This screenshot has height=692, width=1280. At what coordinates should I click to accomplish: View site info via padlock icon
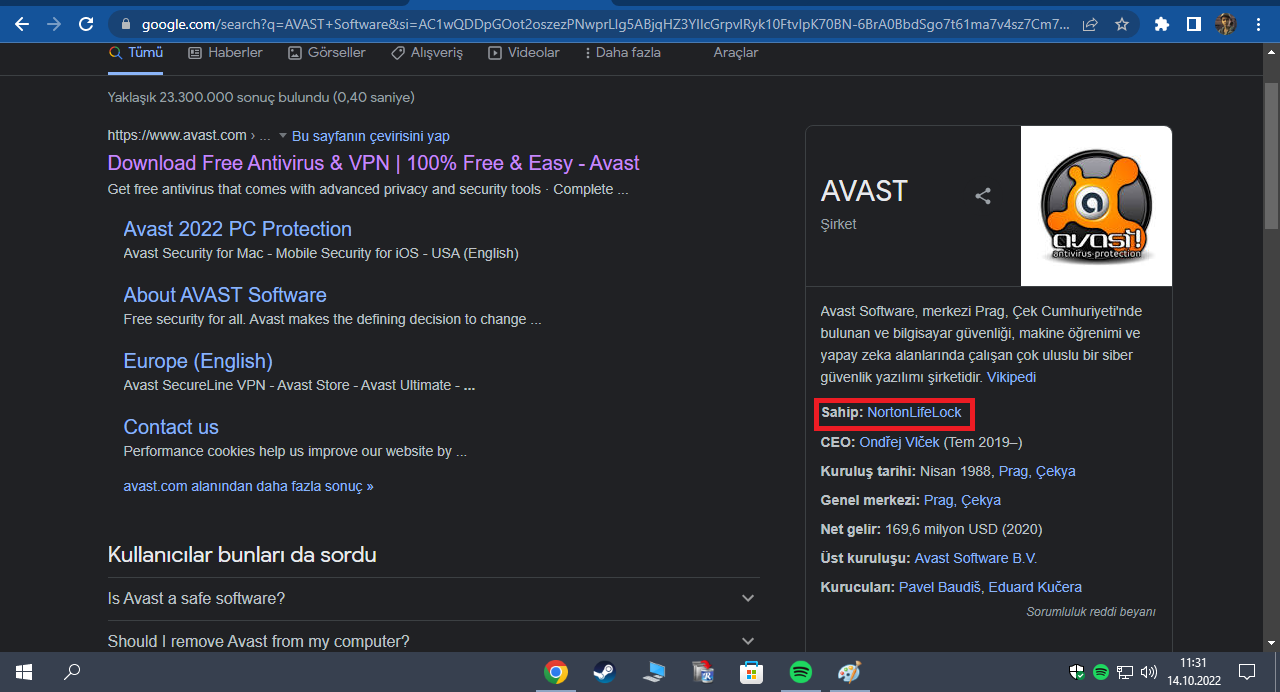[x=125, y=23]
